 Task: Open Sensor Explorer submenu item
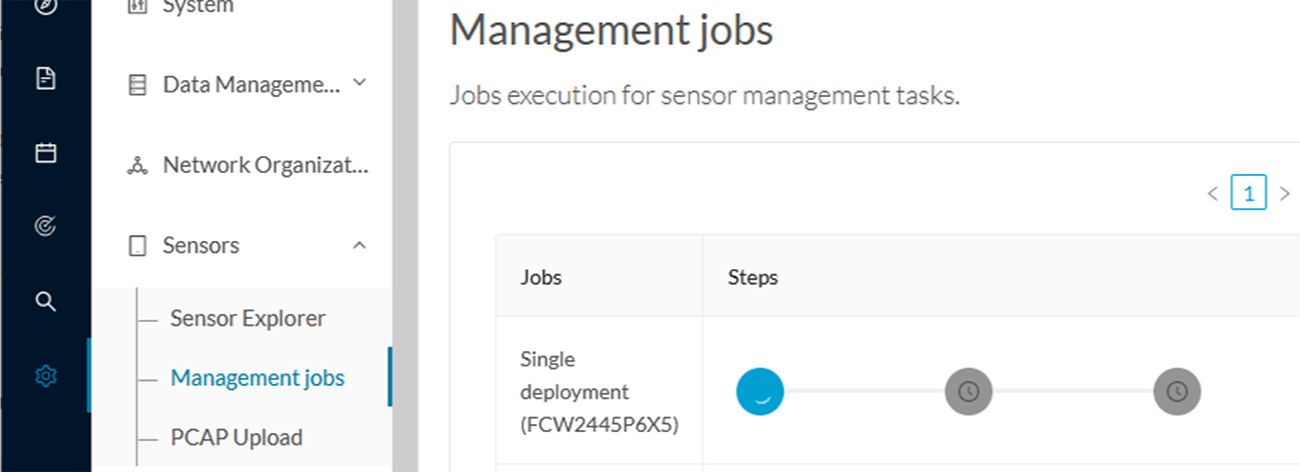tap(248, 318)
